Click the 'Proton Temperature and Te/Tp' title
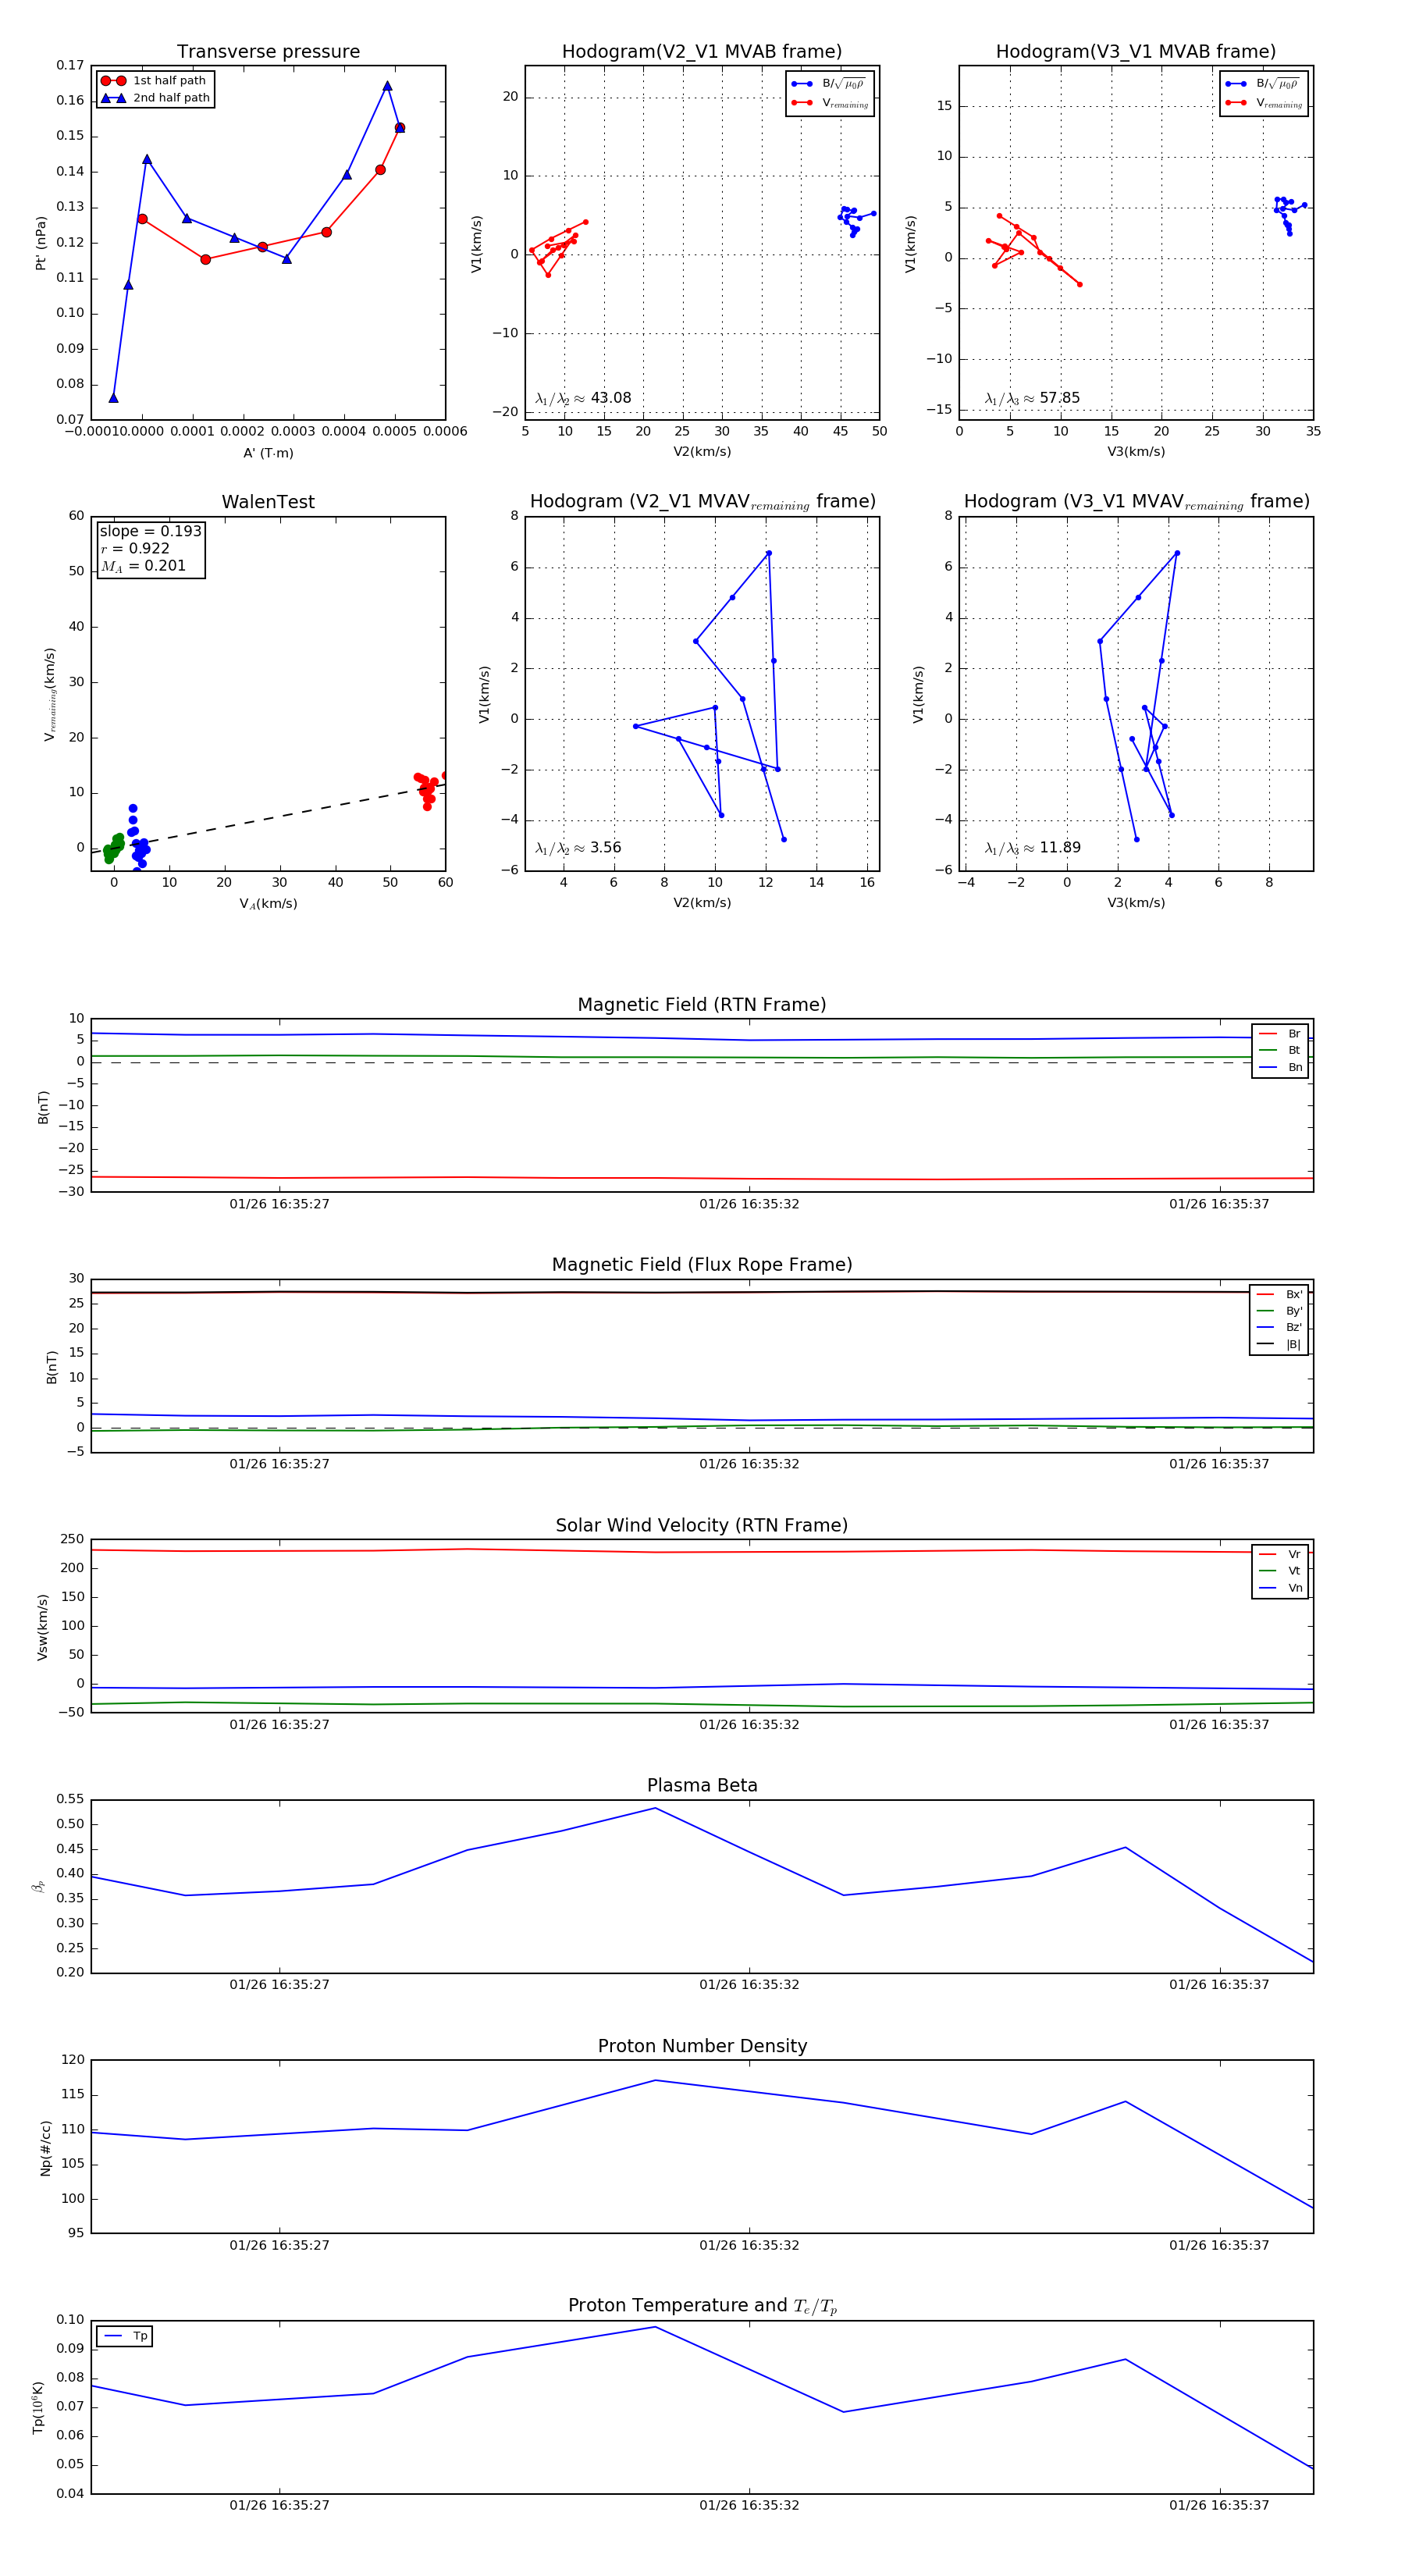 pyautogui.click(x=702, y=2306)
